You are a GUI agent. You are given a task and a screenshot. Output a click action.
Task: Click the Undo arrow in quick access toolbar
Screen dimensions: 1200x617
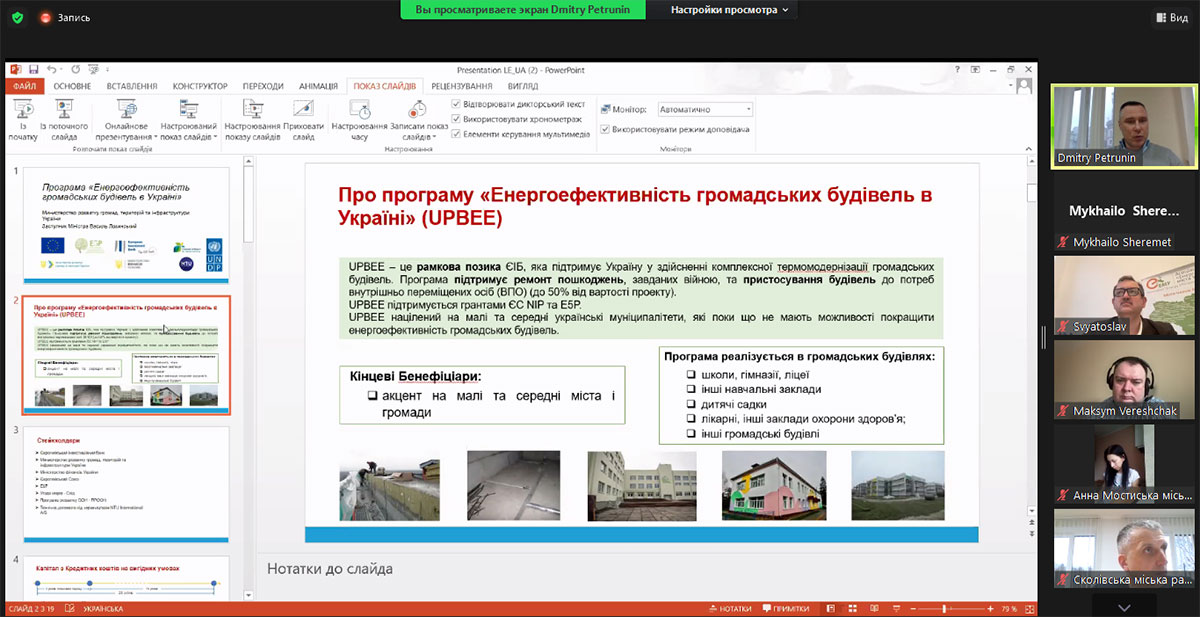pos(51,69)
